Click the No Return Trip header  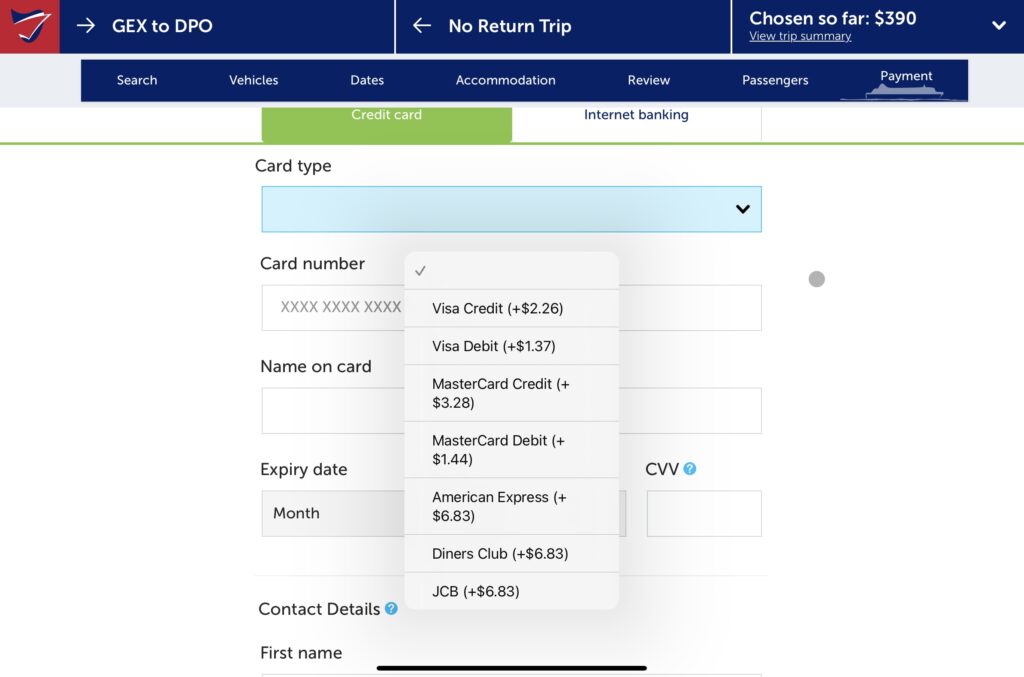click(x=510, y=26)
